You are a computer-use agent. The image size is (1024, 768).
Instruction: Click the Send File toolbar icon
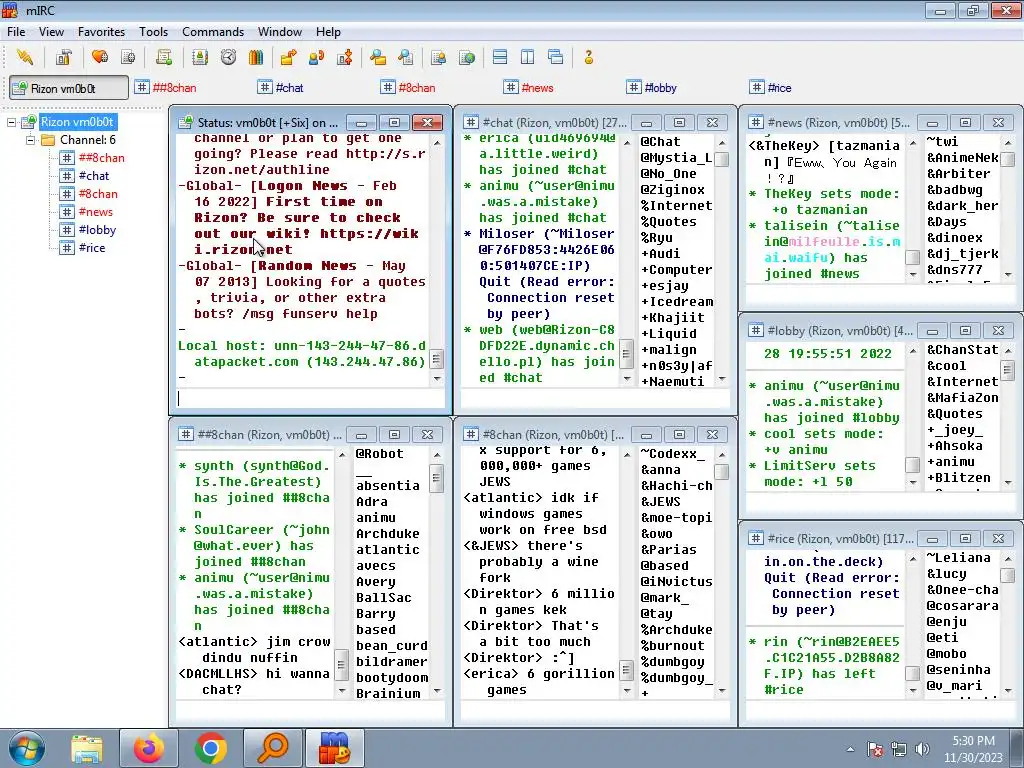(288, 57)
